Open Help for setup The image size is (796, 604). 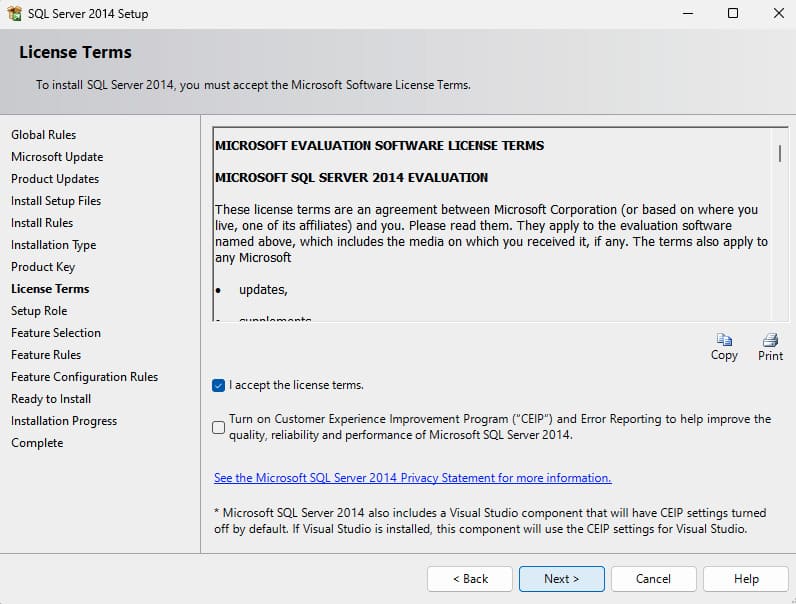point(746,579)
